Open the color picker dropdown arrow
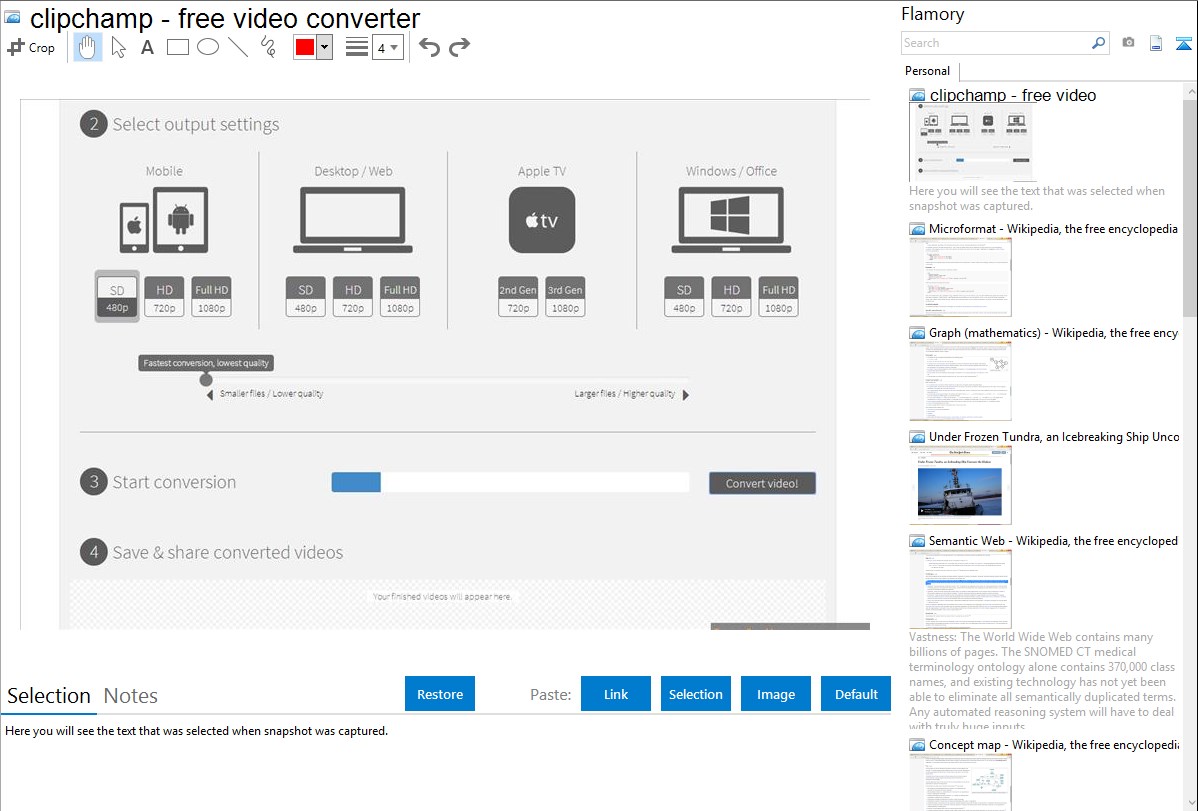 coord(324,47)
